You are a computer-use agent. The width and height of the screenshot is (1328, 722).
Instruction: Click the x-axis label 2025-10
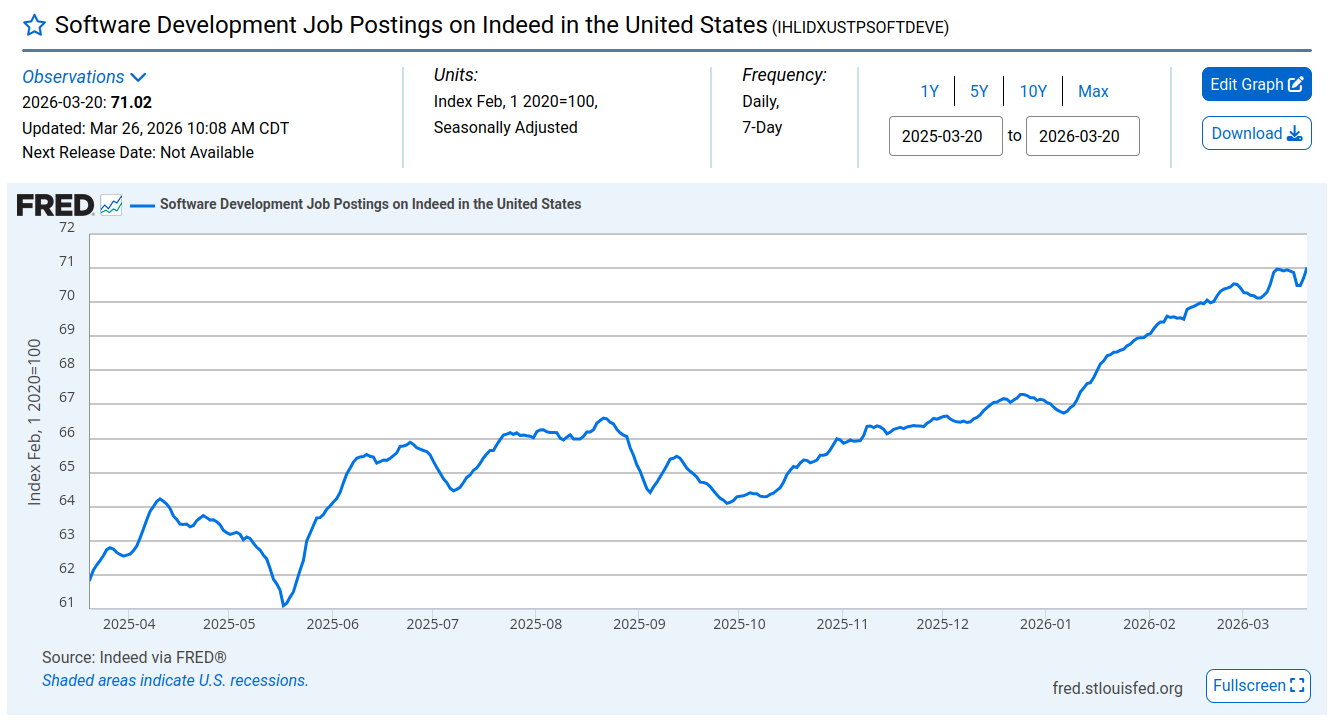[739, 624]
